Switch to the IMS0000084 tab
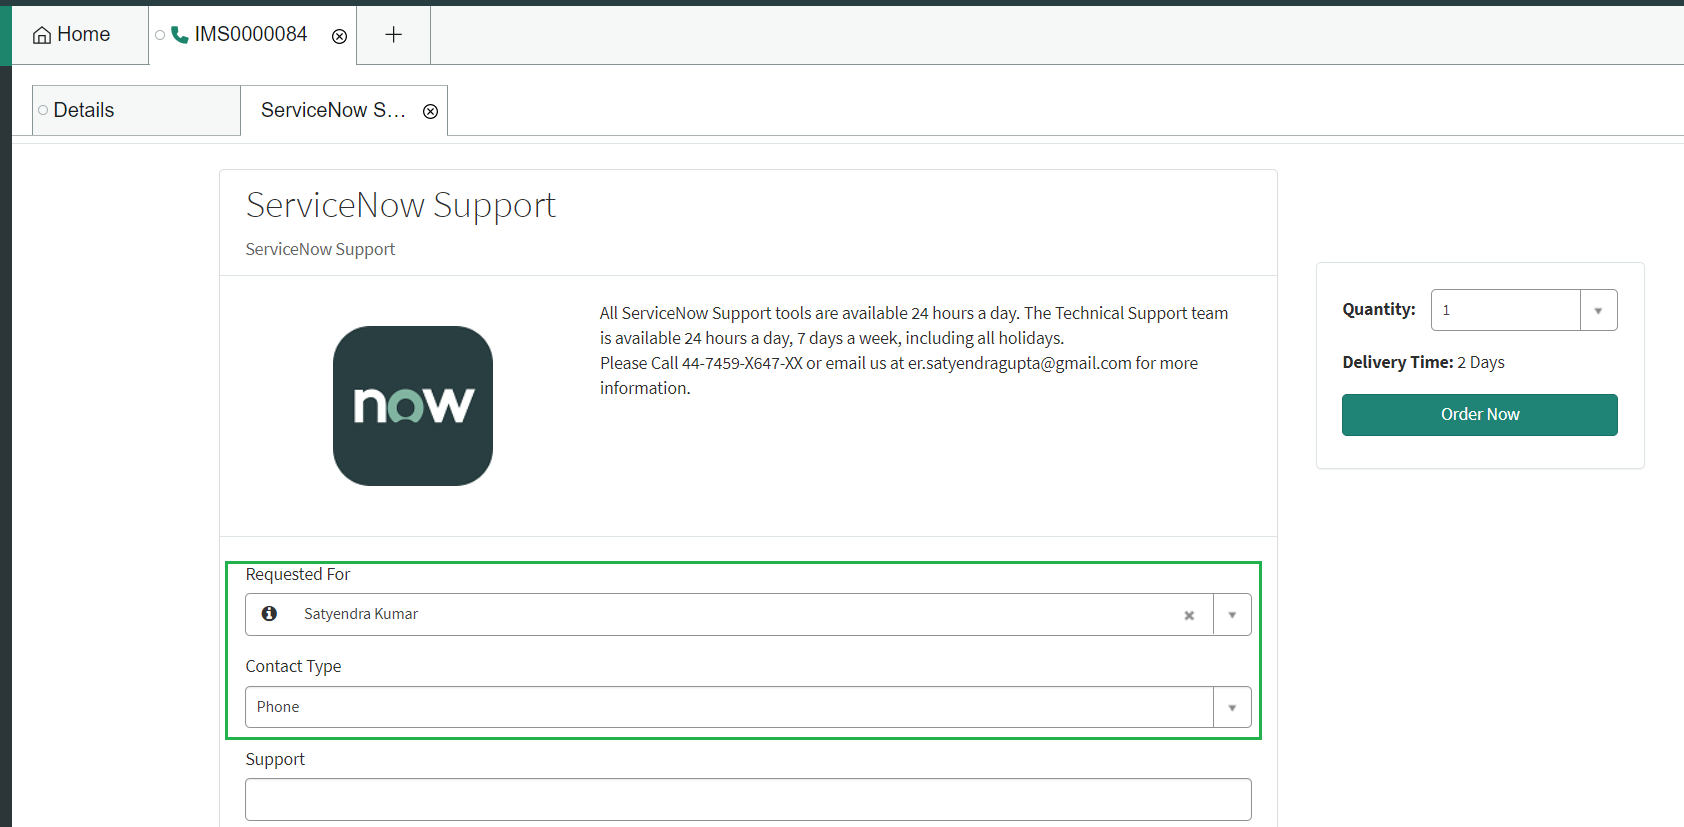Image resolution: width=1684 pixels, height=827 pixels. (x=251, y=35)
